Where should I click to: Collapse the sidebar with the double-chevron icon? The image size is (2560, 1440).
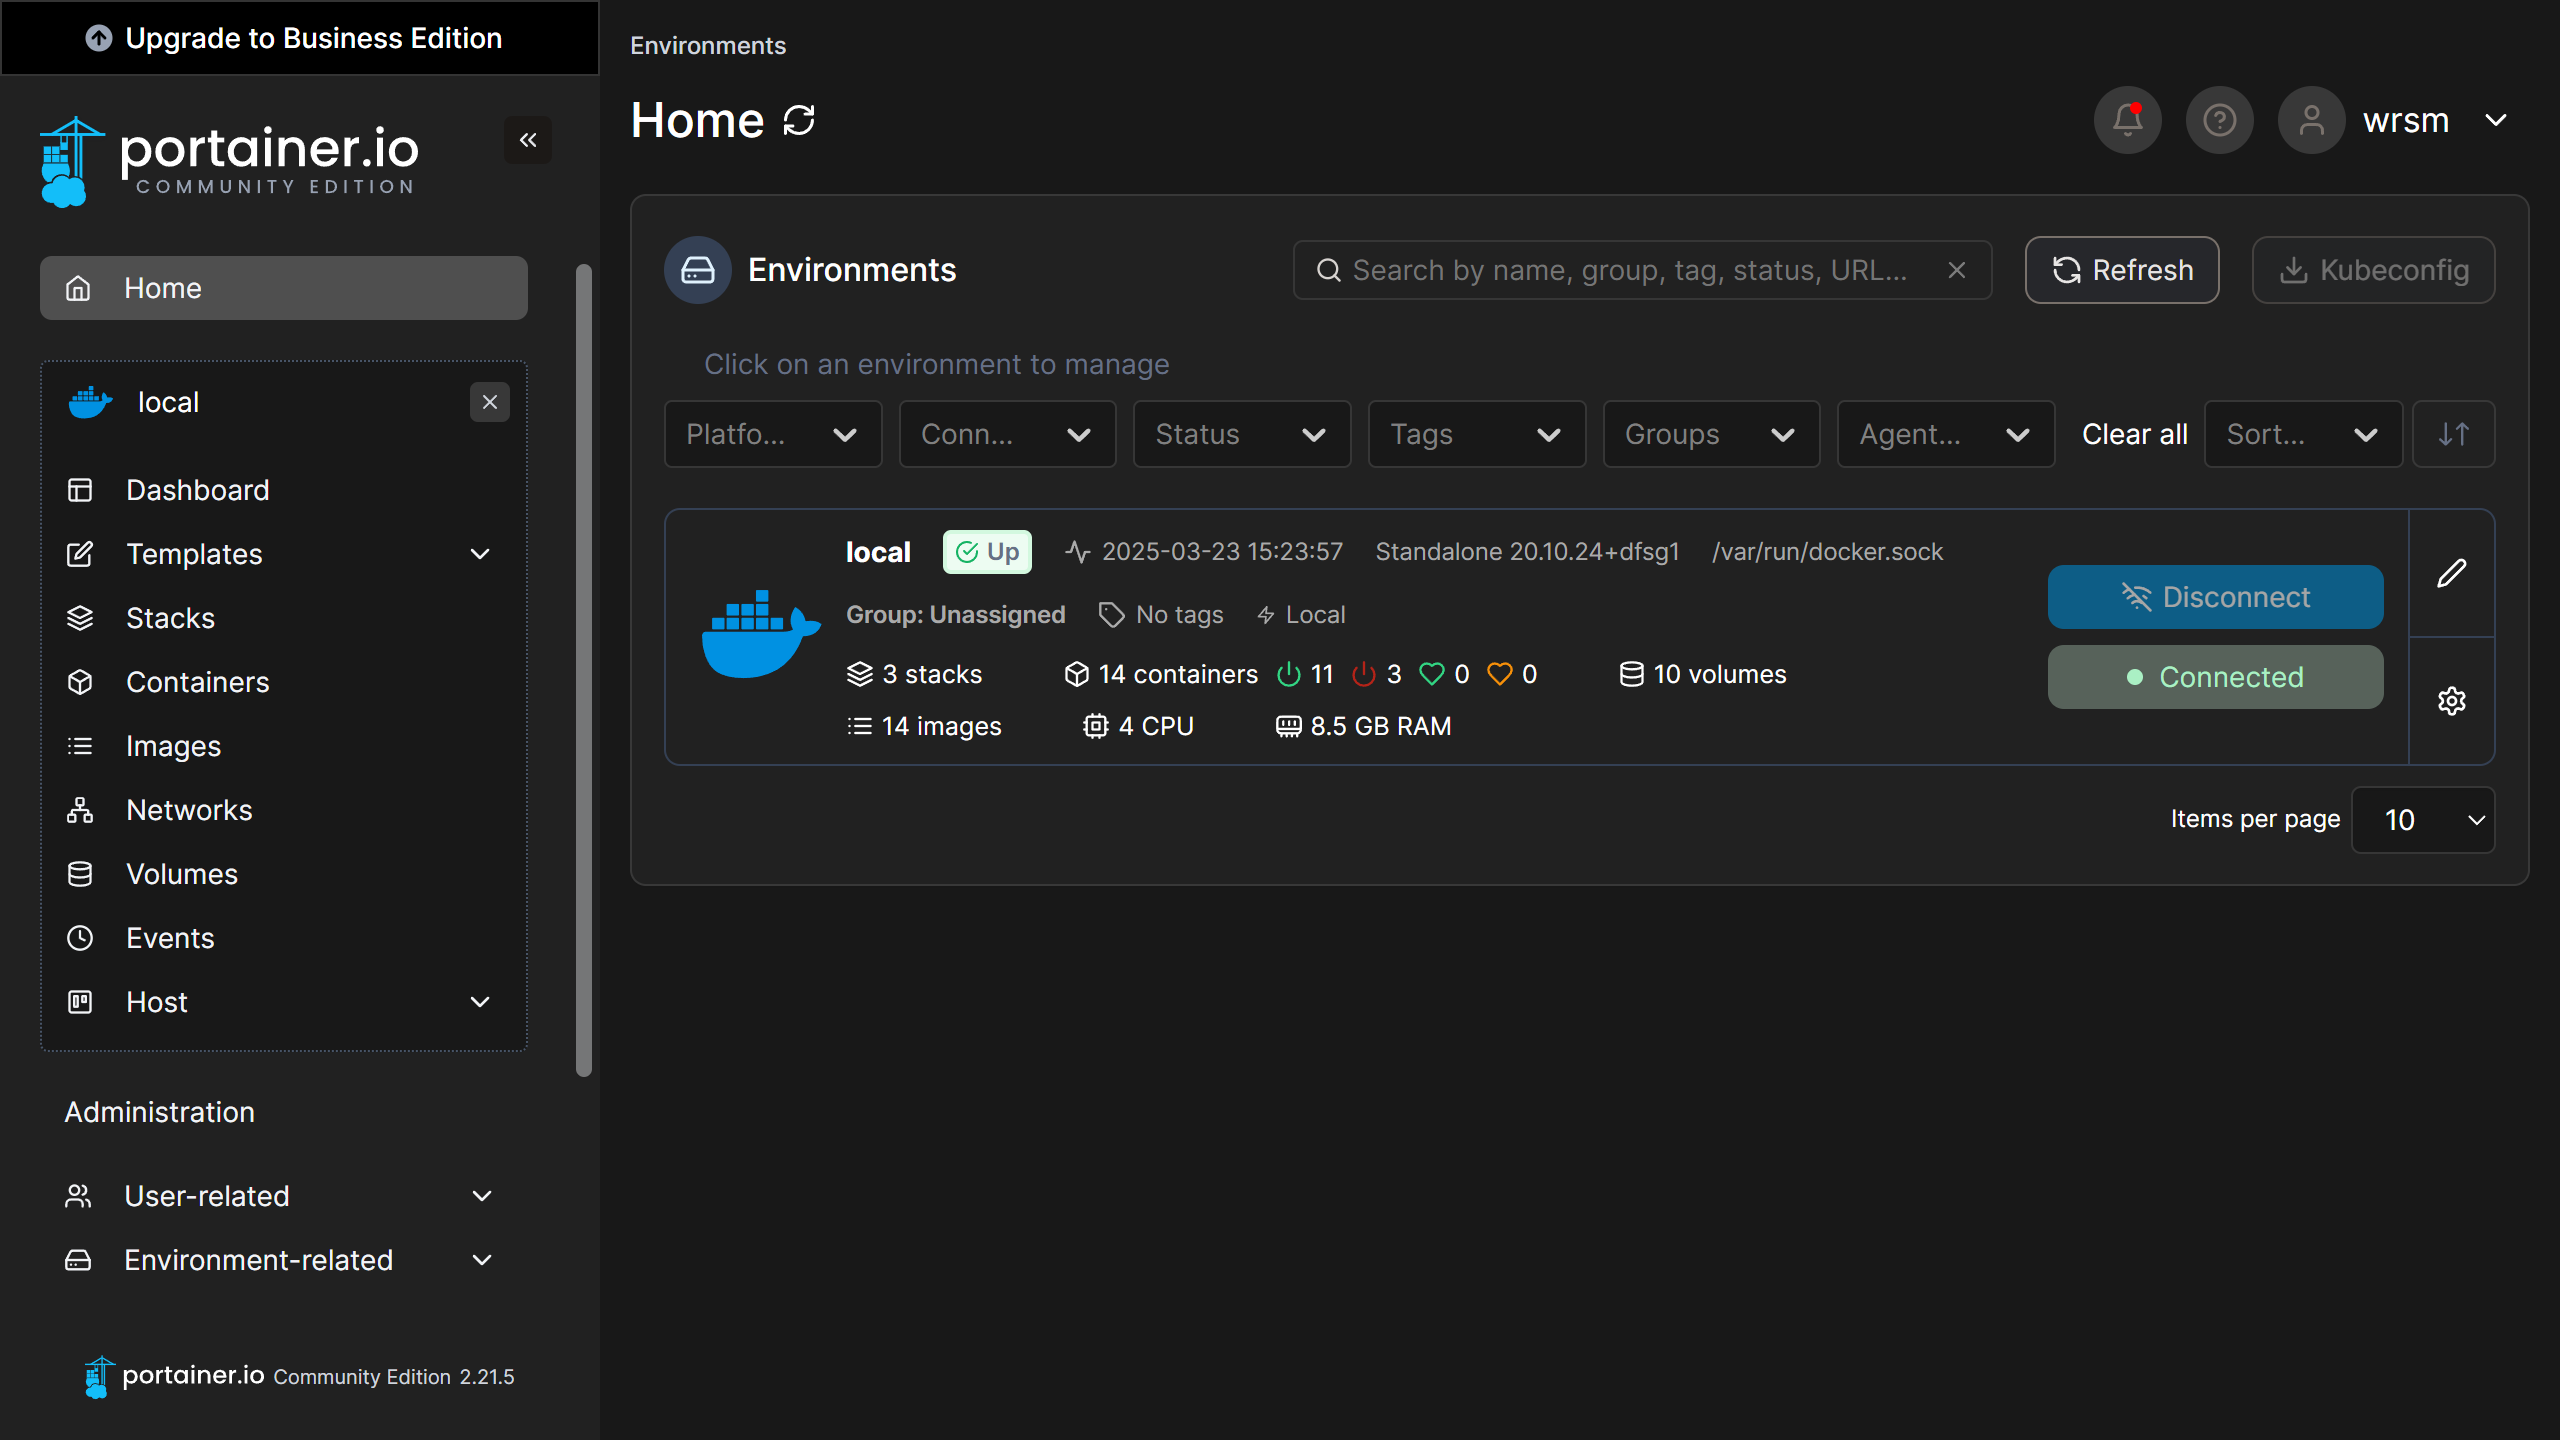pyautogui.click(x=528, y=140)
